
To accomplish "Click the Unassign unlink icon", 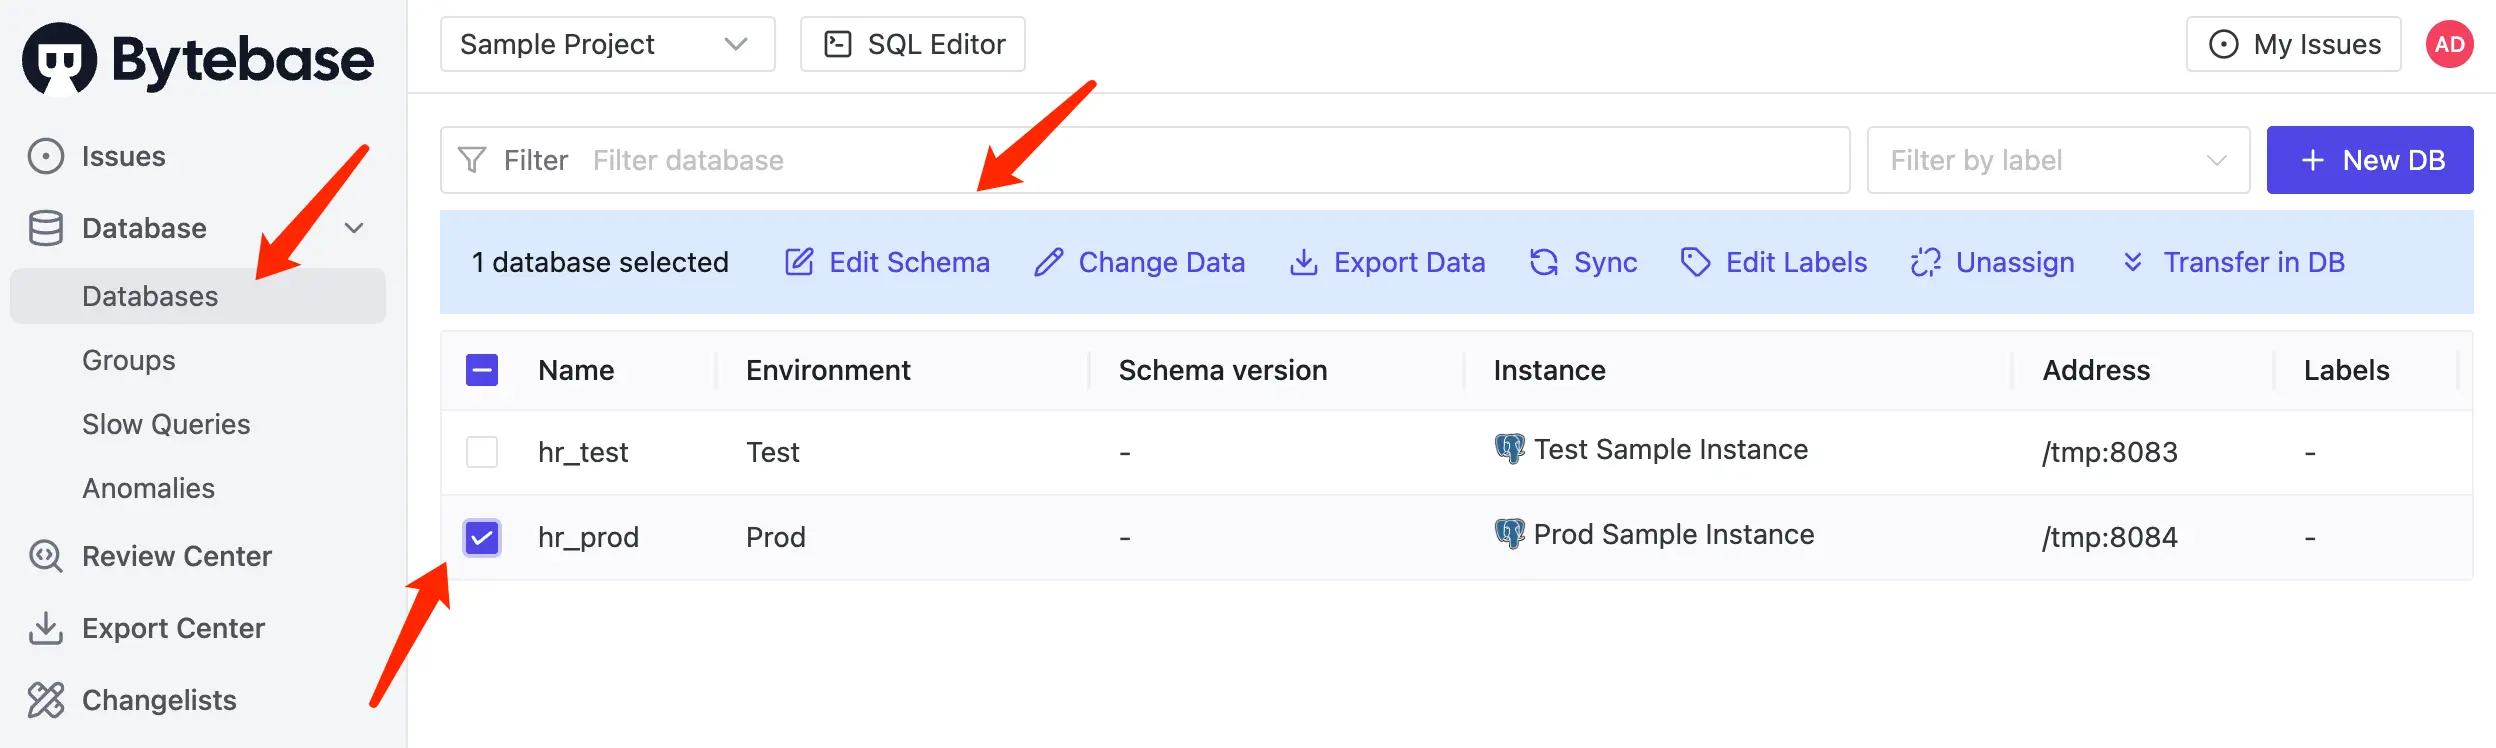I will point(1926,262).
